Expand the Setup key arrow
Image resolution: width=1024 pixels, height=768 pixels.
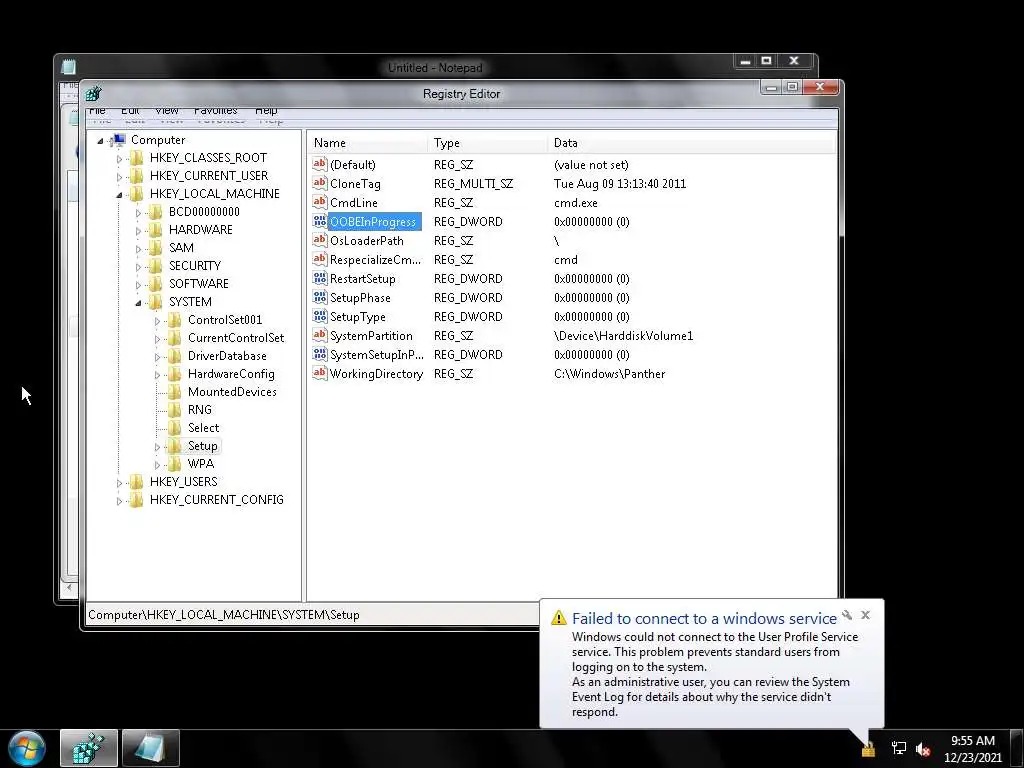tap(157, 447)
